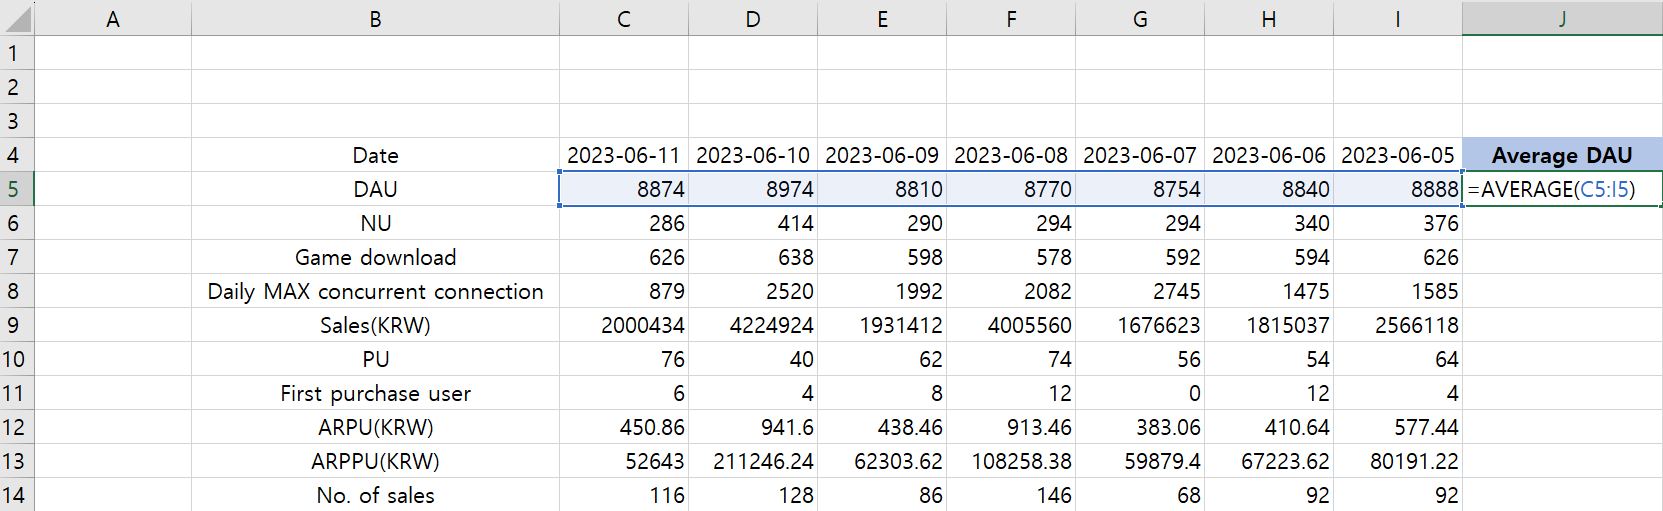
Task: Select column F header
Action: pos(1011,18)
